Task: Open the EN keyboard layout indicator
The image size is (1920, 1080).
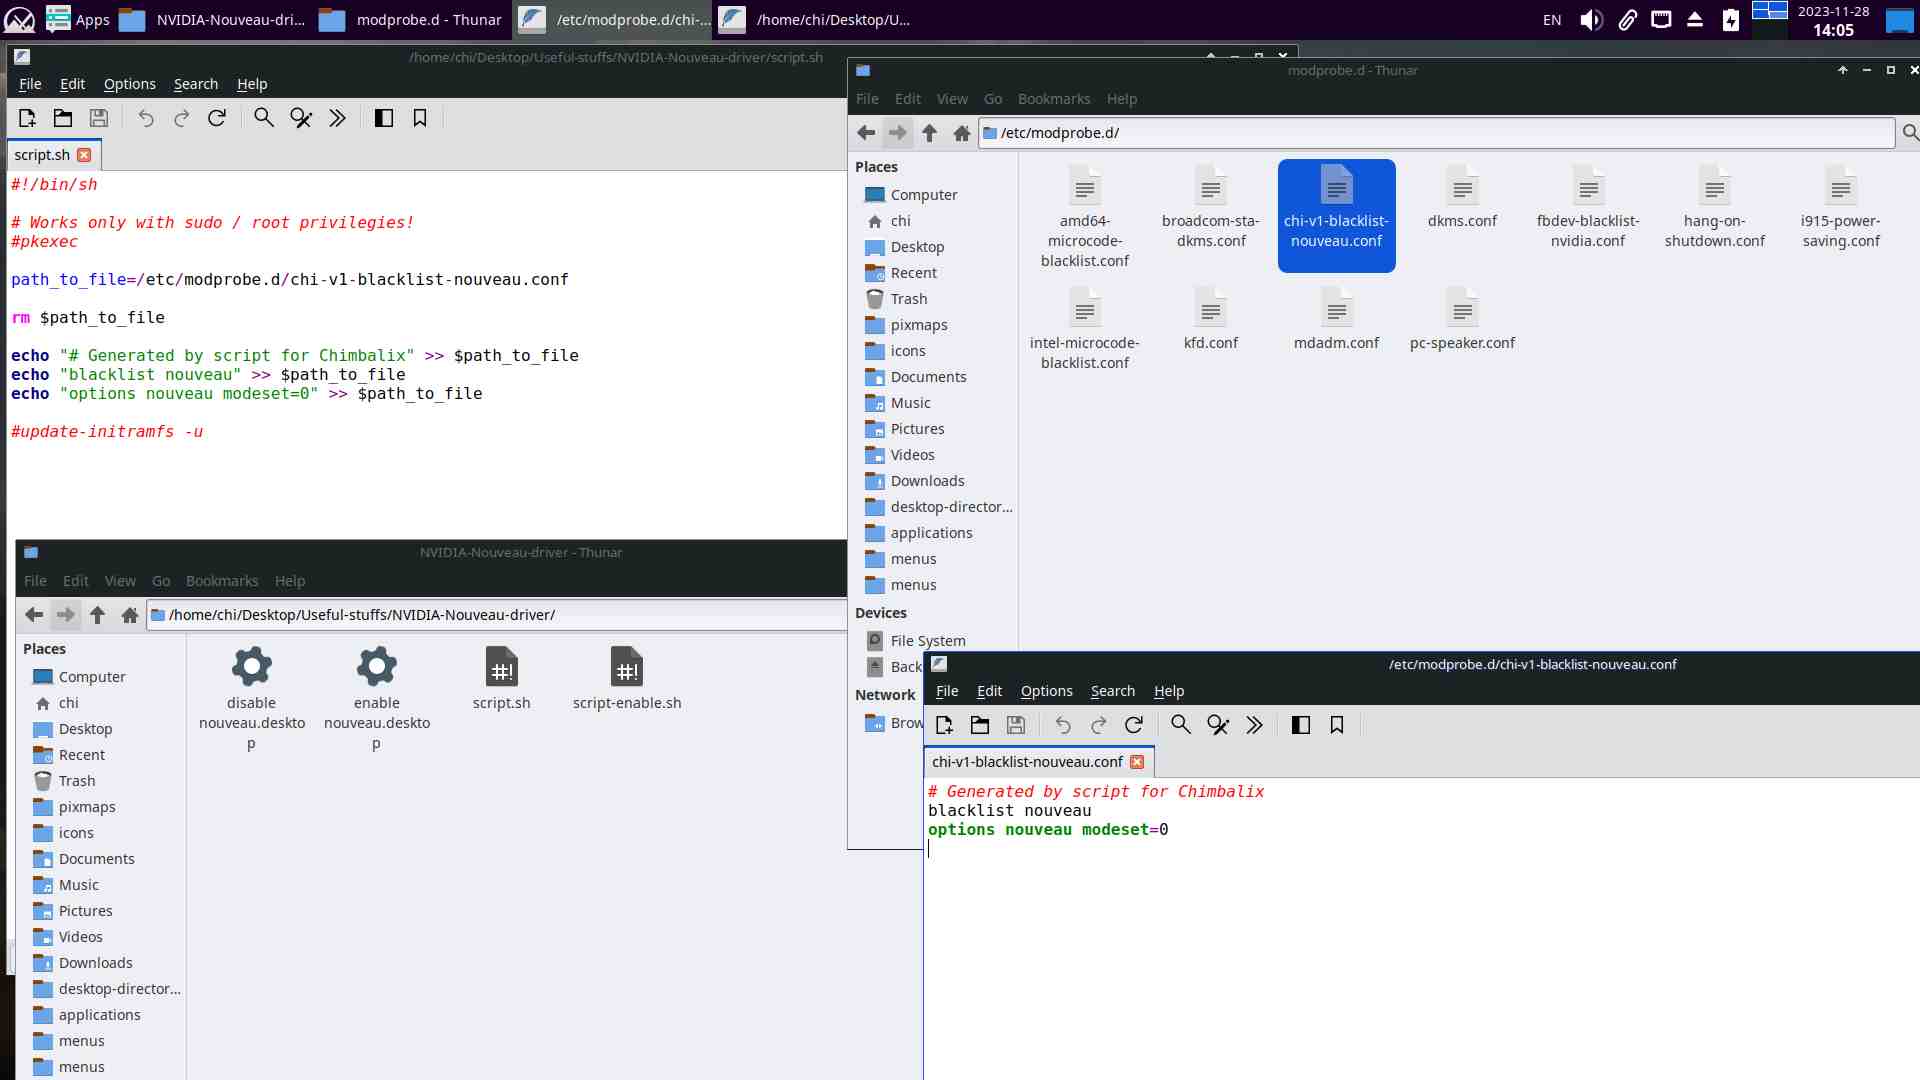Action: [1551, 19]
